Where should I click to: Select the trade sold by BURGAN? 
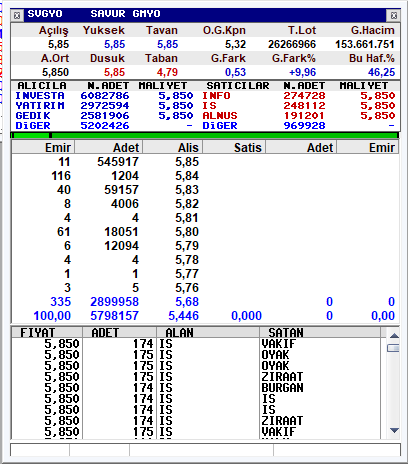[196, 388]
